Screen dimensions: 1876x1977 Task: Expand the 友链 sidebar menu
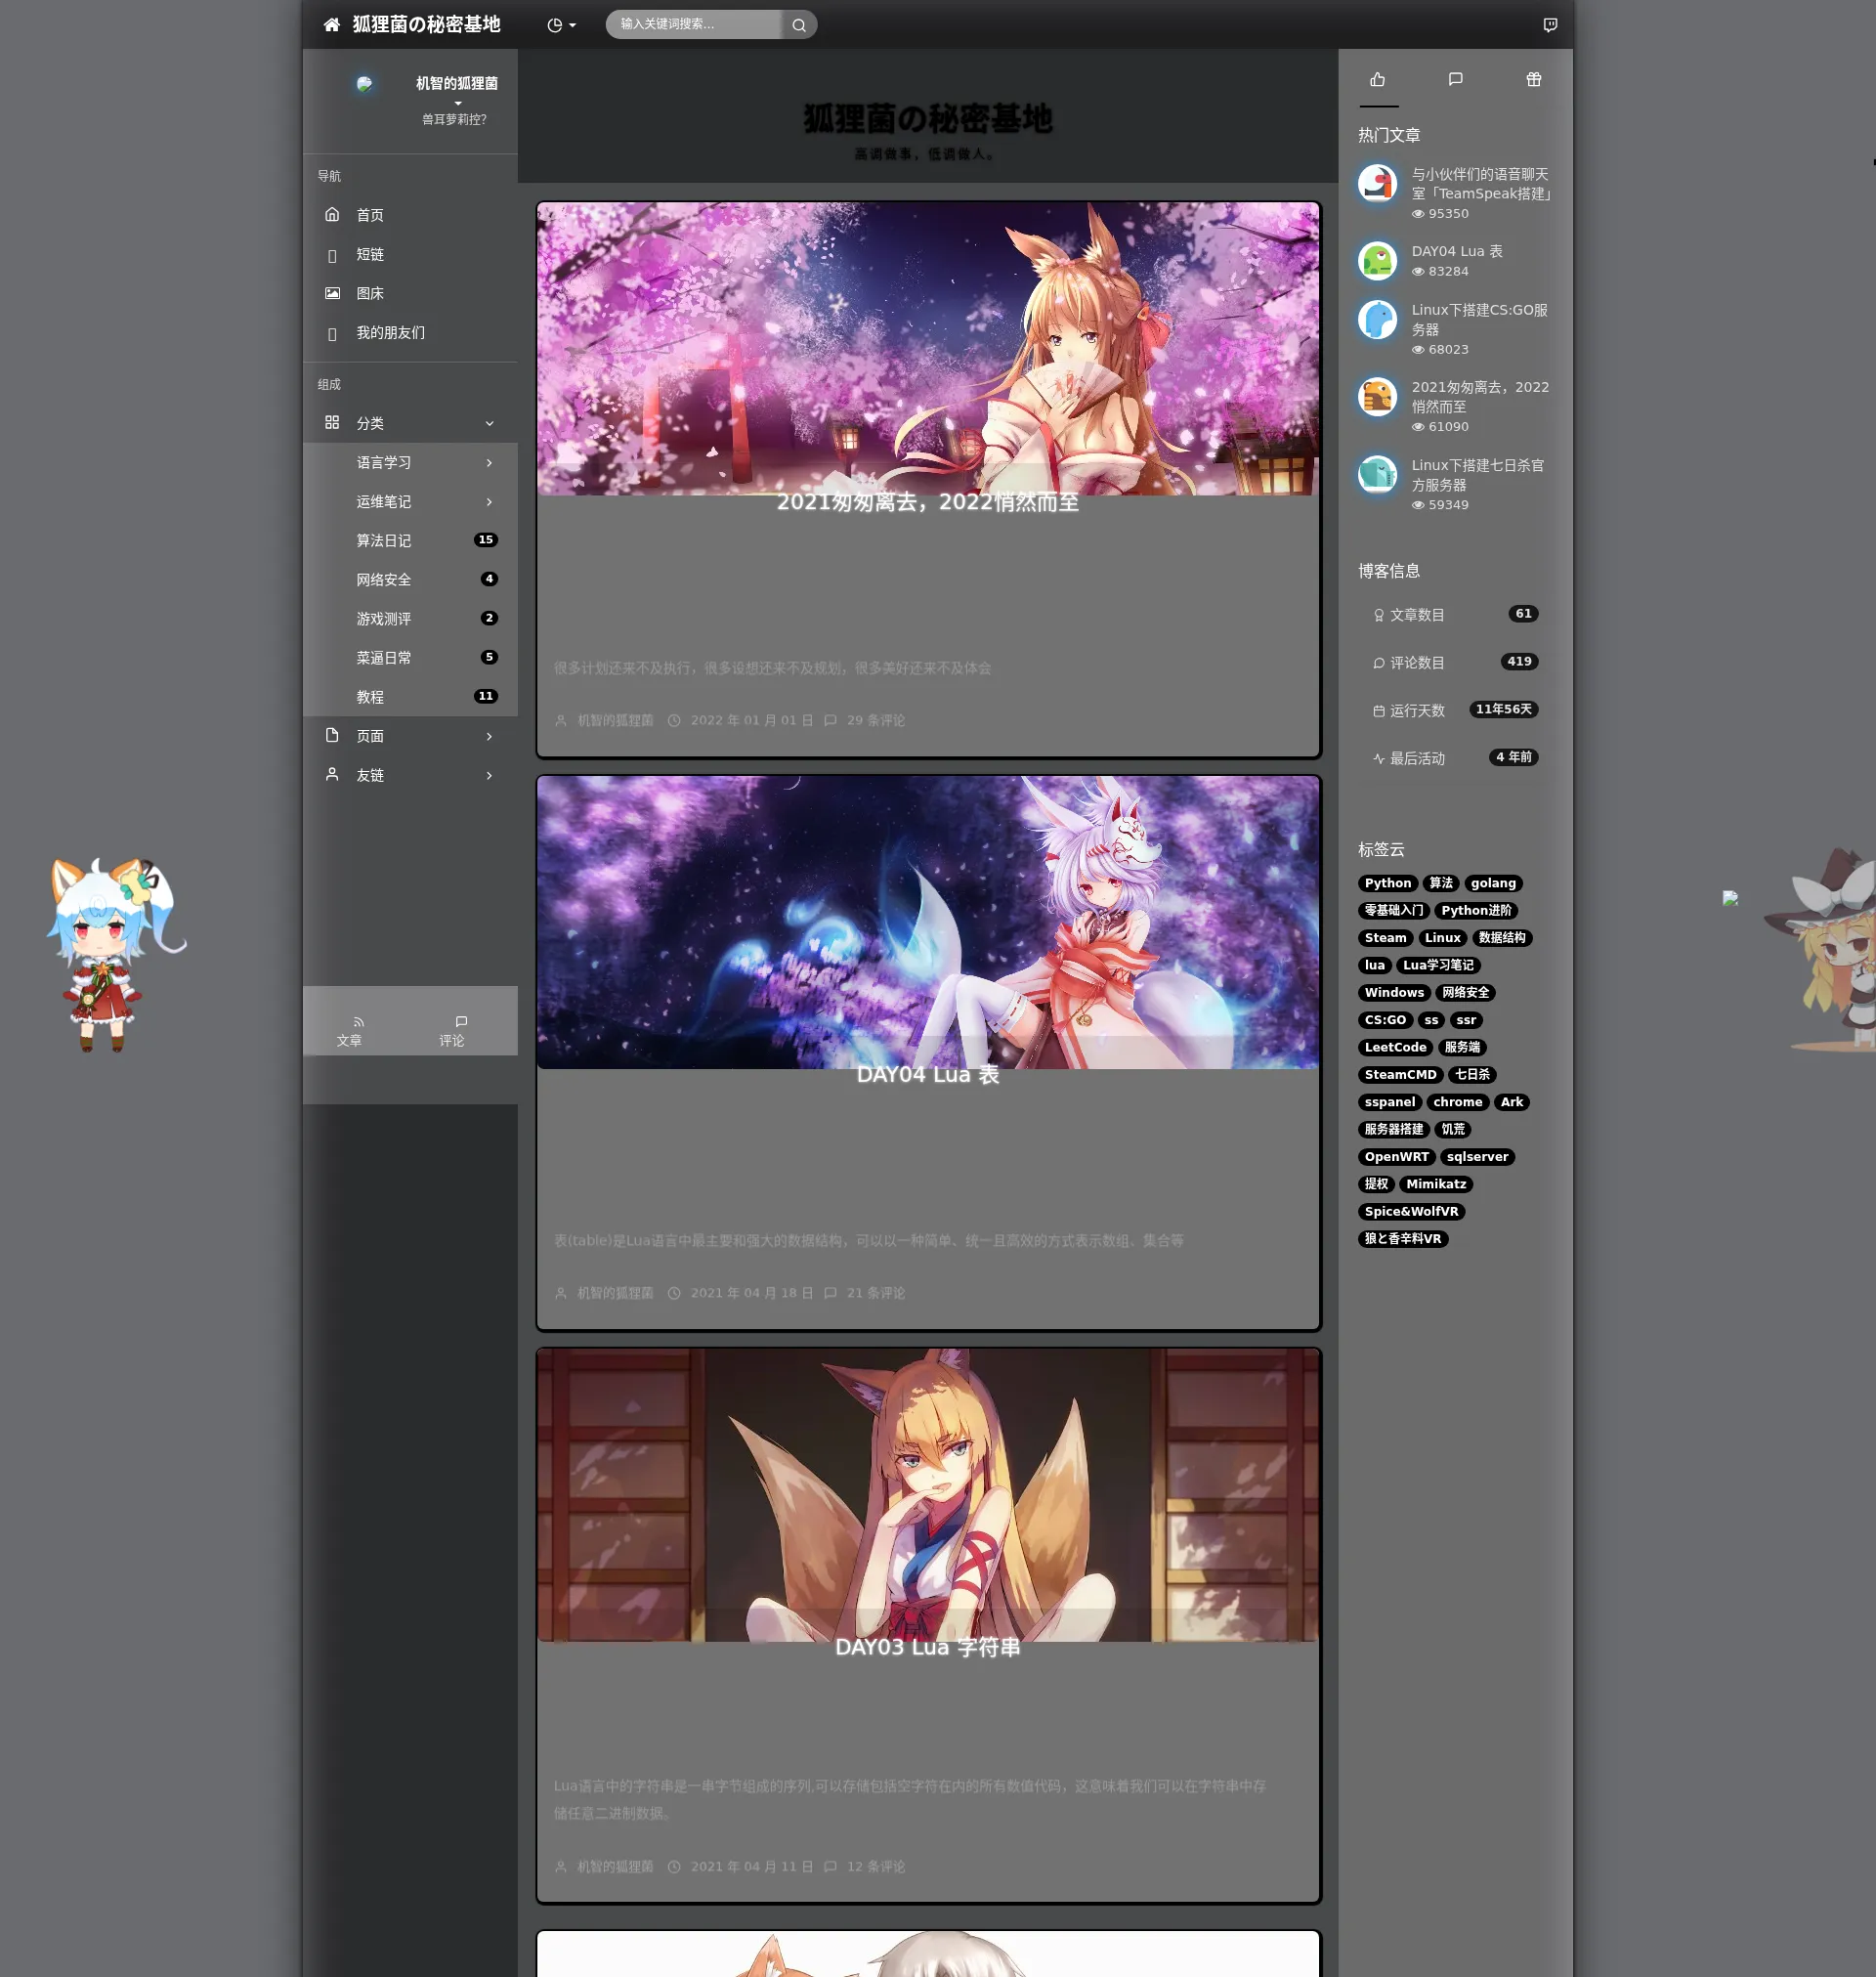tap(410, 775)
